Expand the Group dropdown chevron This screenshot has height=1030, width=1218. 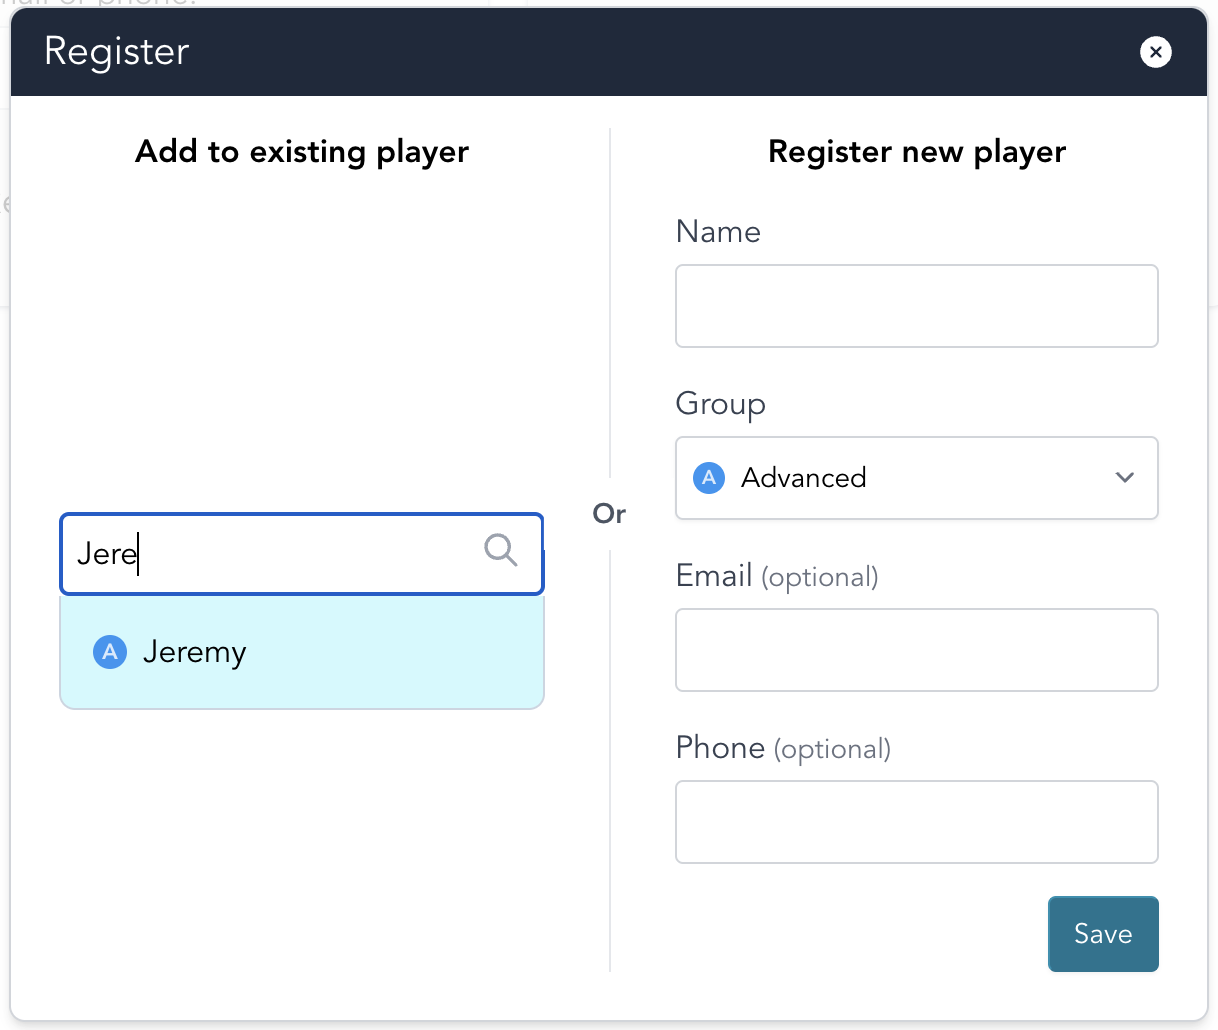(x=1124, y=478)
